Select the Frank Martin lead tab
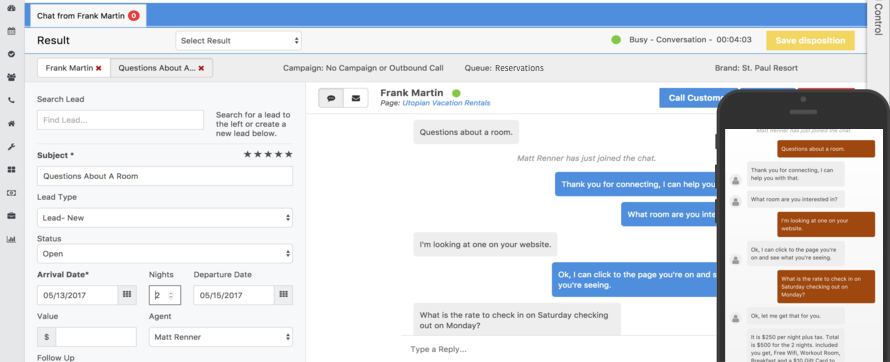 (x=74, y=68)
